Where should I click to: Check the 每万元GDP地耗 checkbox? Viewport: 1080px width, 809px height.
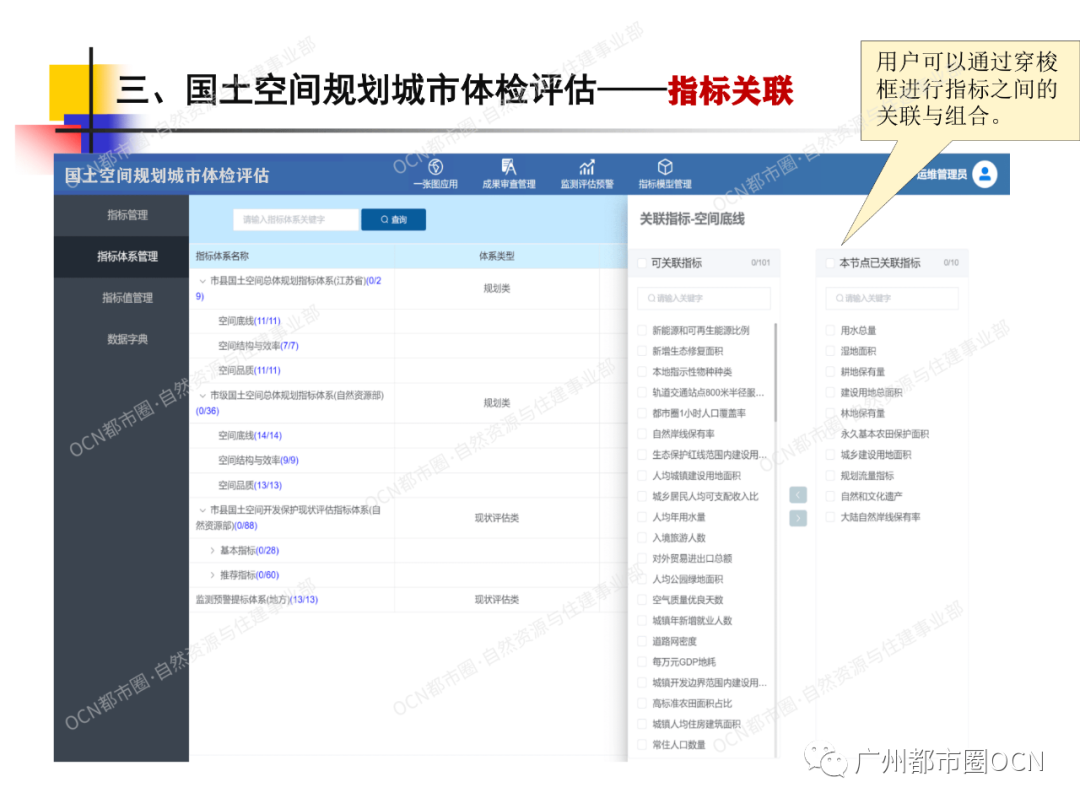[x=642, y=662]
